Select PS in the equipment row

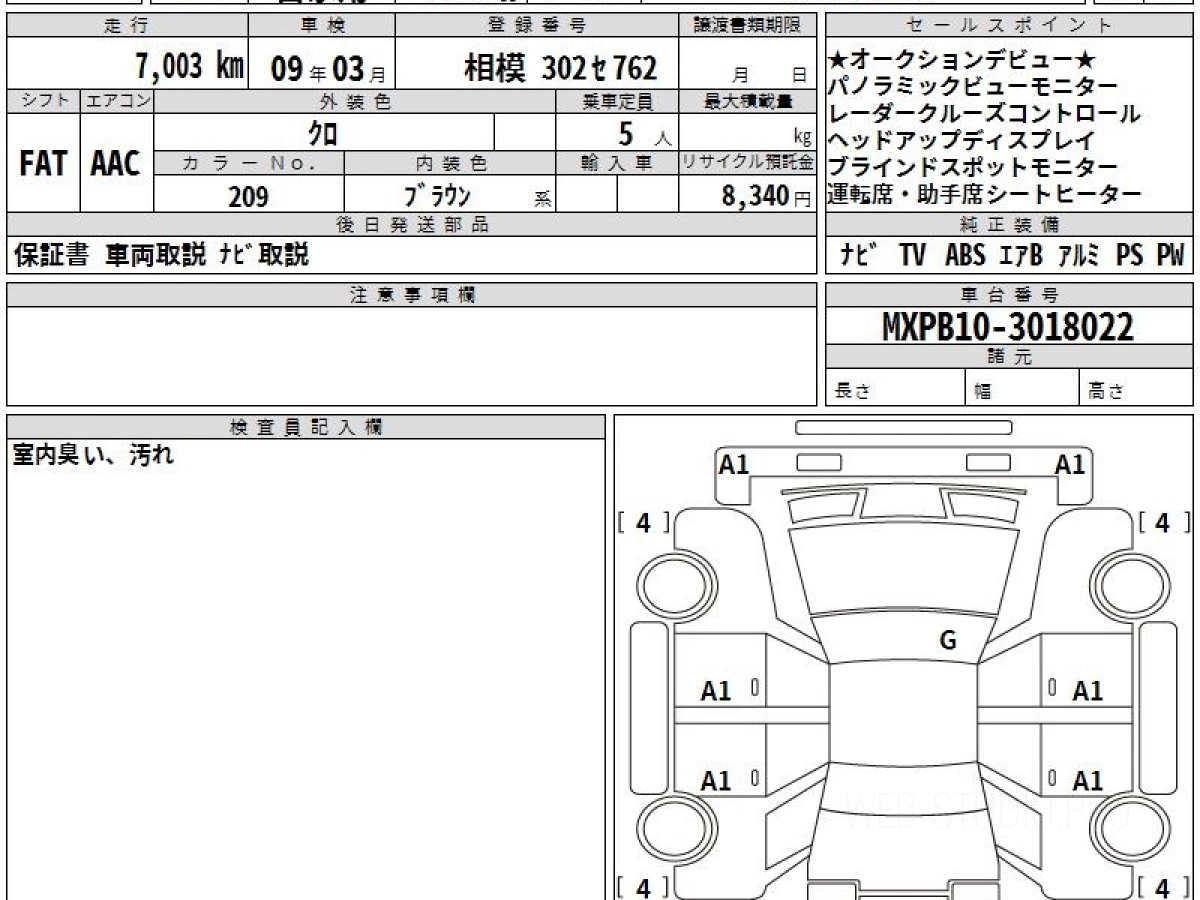pyautogui.click(x=1130, y=256)
